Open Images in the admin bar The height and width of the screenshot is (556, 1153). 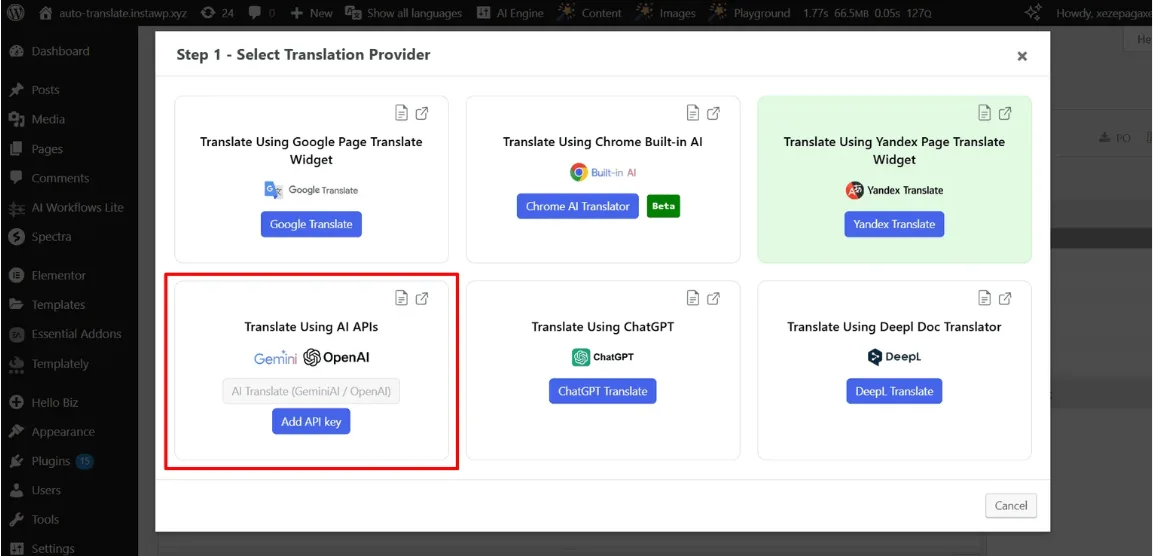pos(665,13)
